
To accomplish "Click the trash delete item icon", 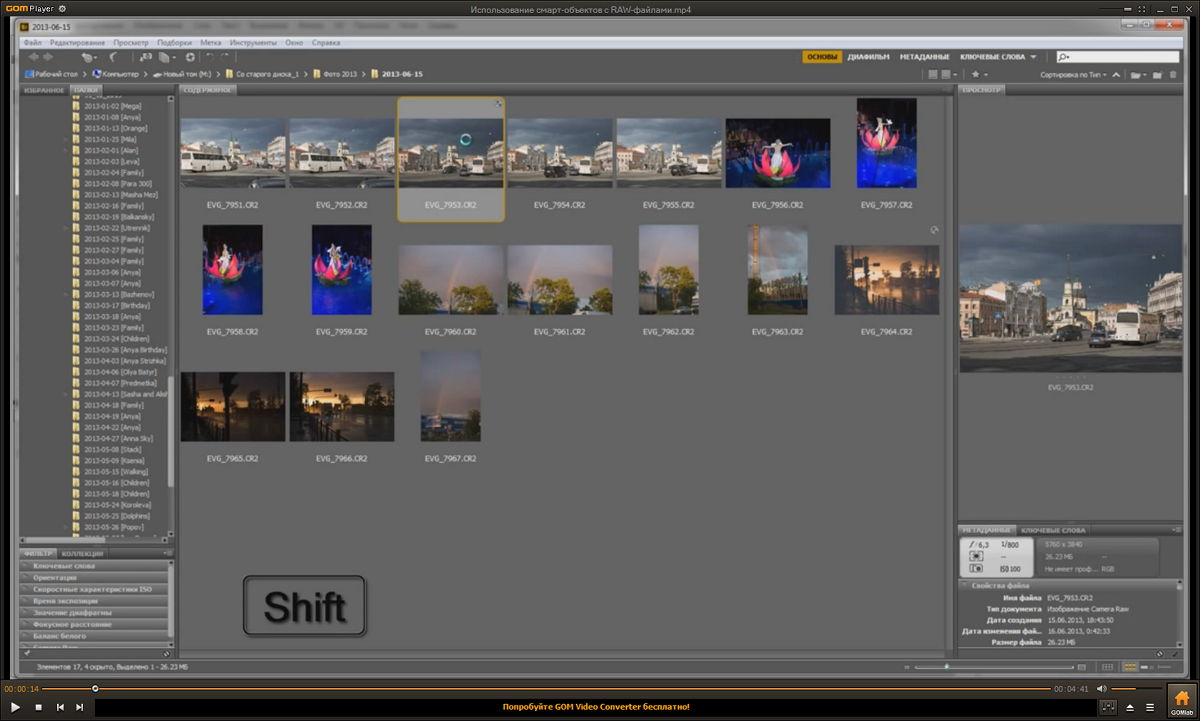I will (1172, 74).
